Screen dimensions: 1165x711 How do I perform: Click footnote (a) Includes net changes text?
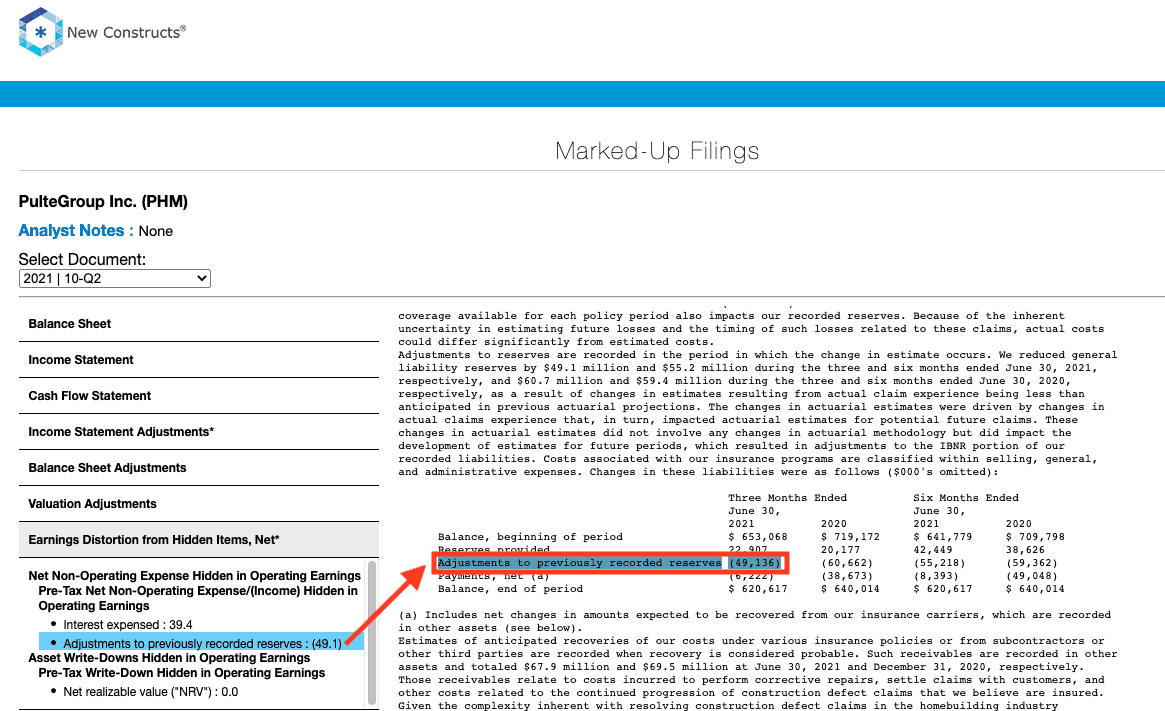click(x=755, y=621)
